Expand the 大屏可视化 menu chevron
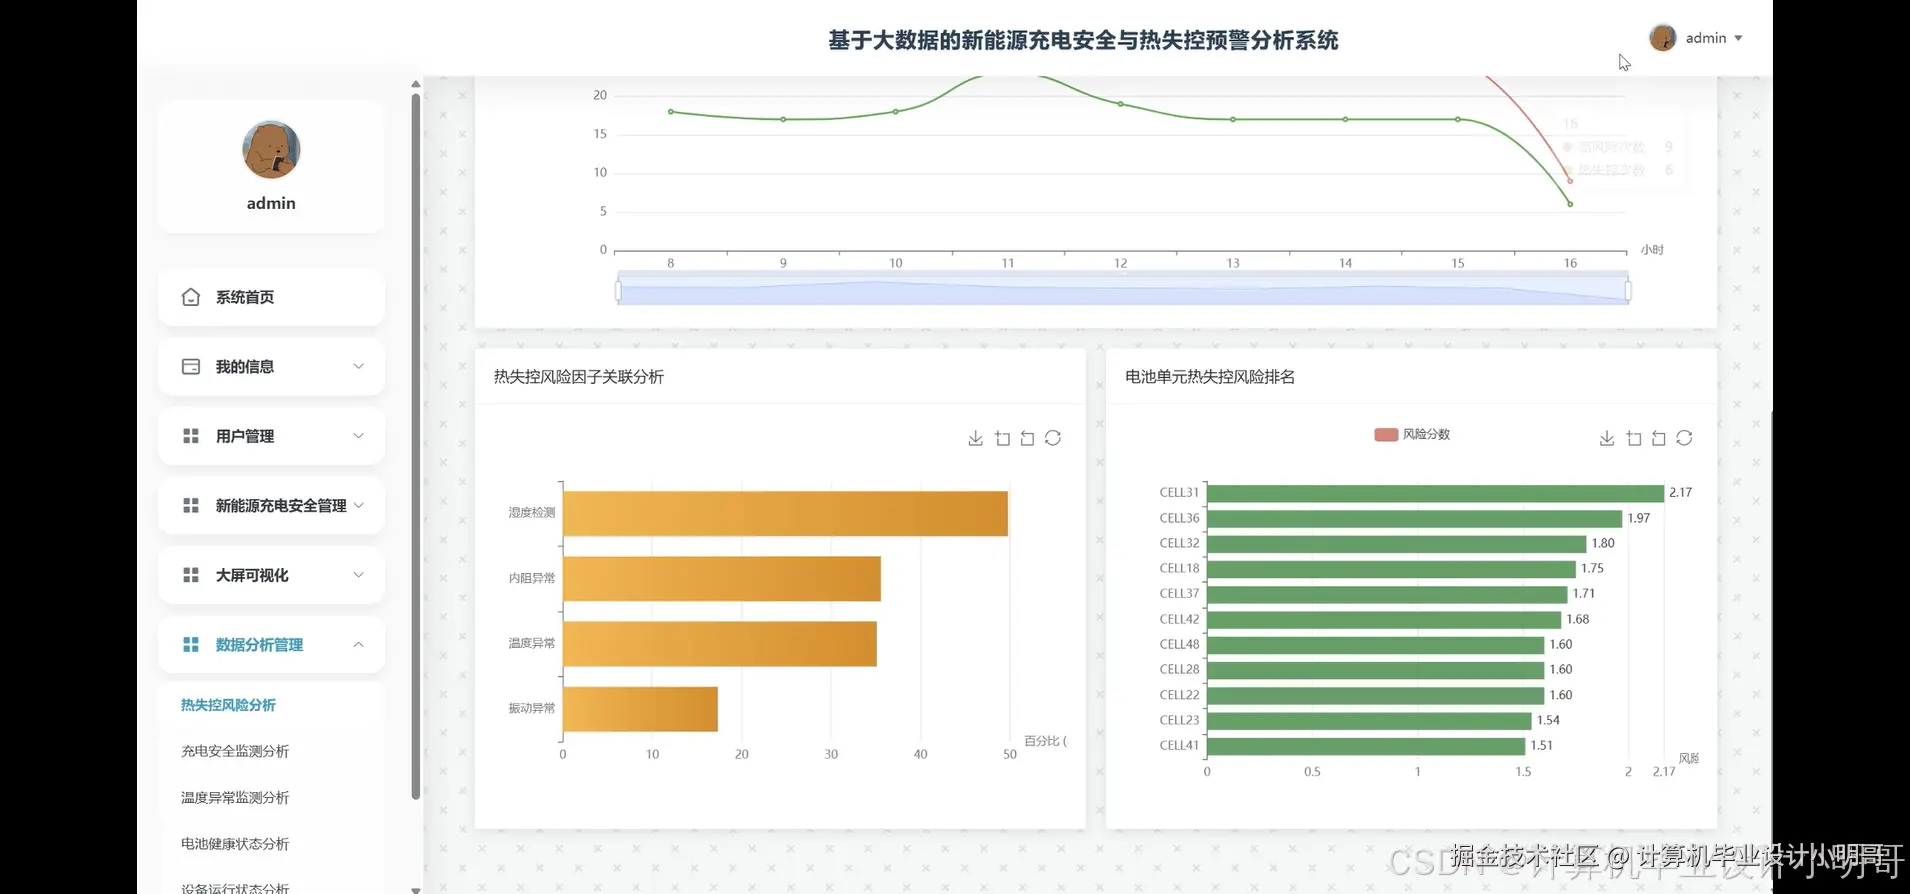This screenshot has height=894, width=1910. 358,575
